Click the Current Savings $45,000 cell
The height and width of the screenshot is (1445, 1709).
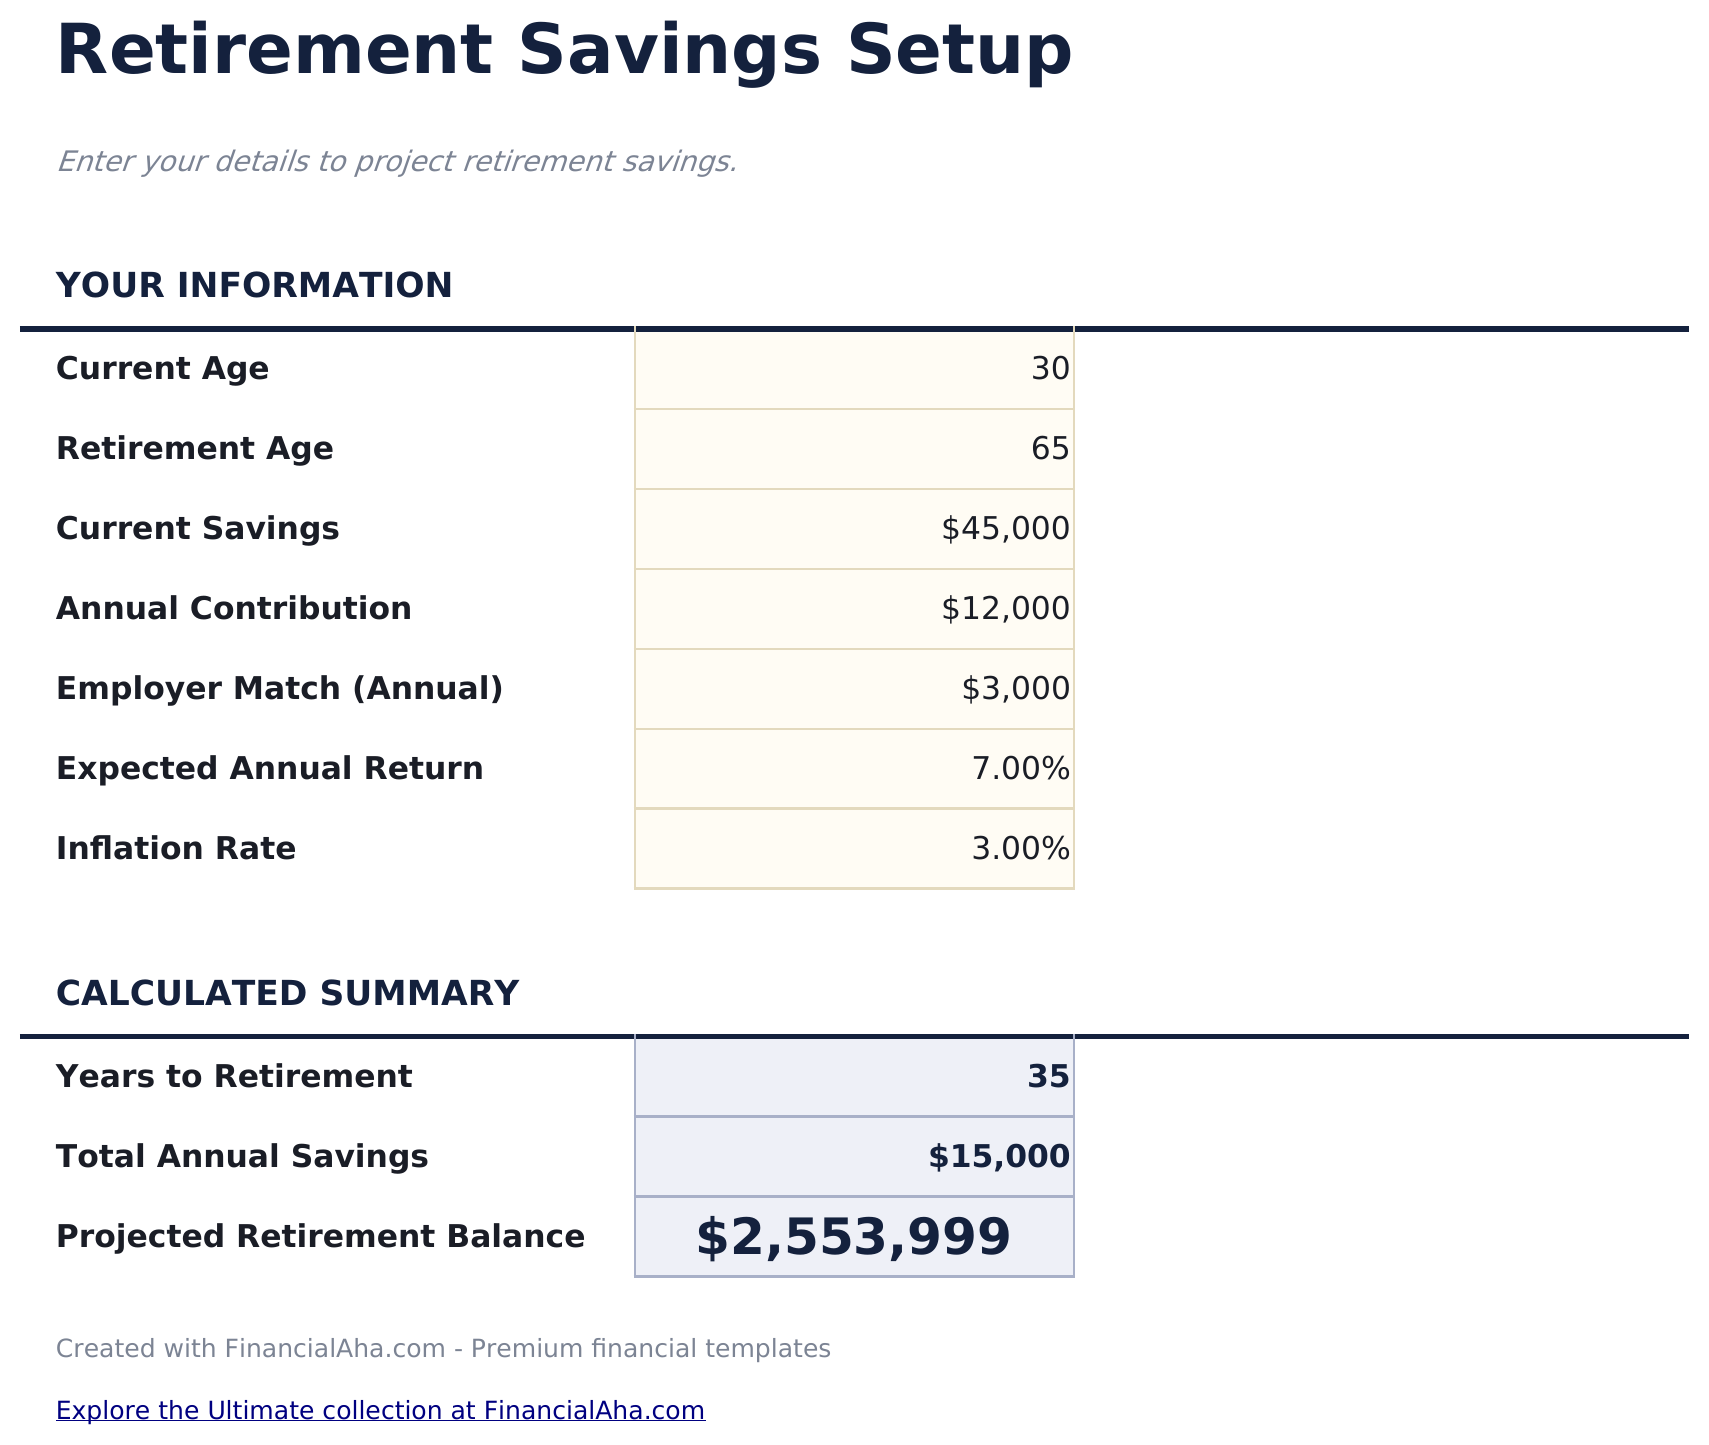[x=853, y=528]
